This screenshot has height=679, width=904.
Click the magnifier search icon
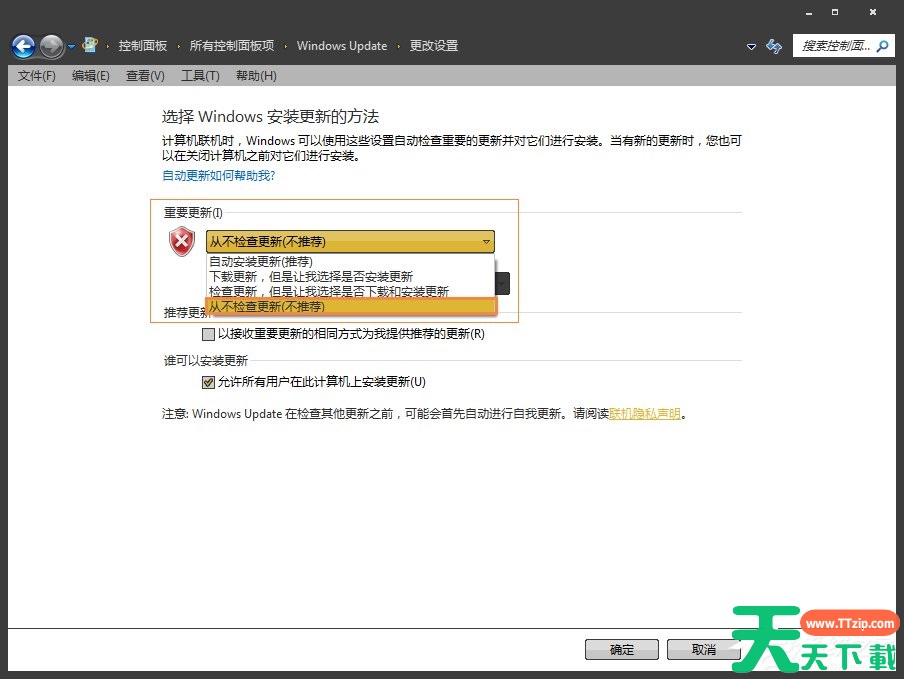(x=883, y=46)
